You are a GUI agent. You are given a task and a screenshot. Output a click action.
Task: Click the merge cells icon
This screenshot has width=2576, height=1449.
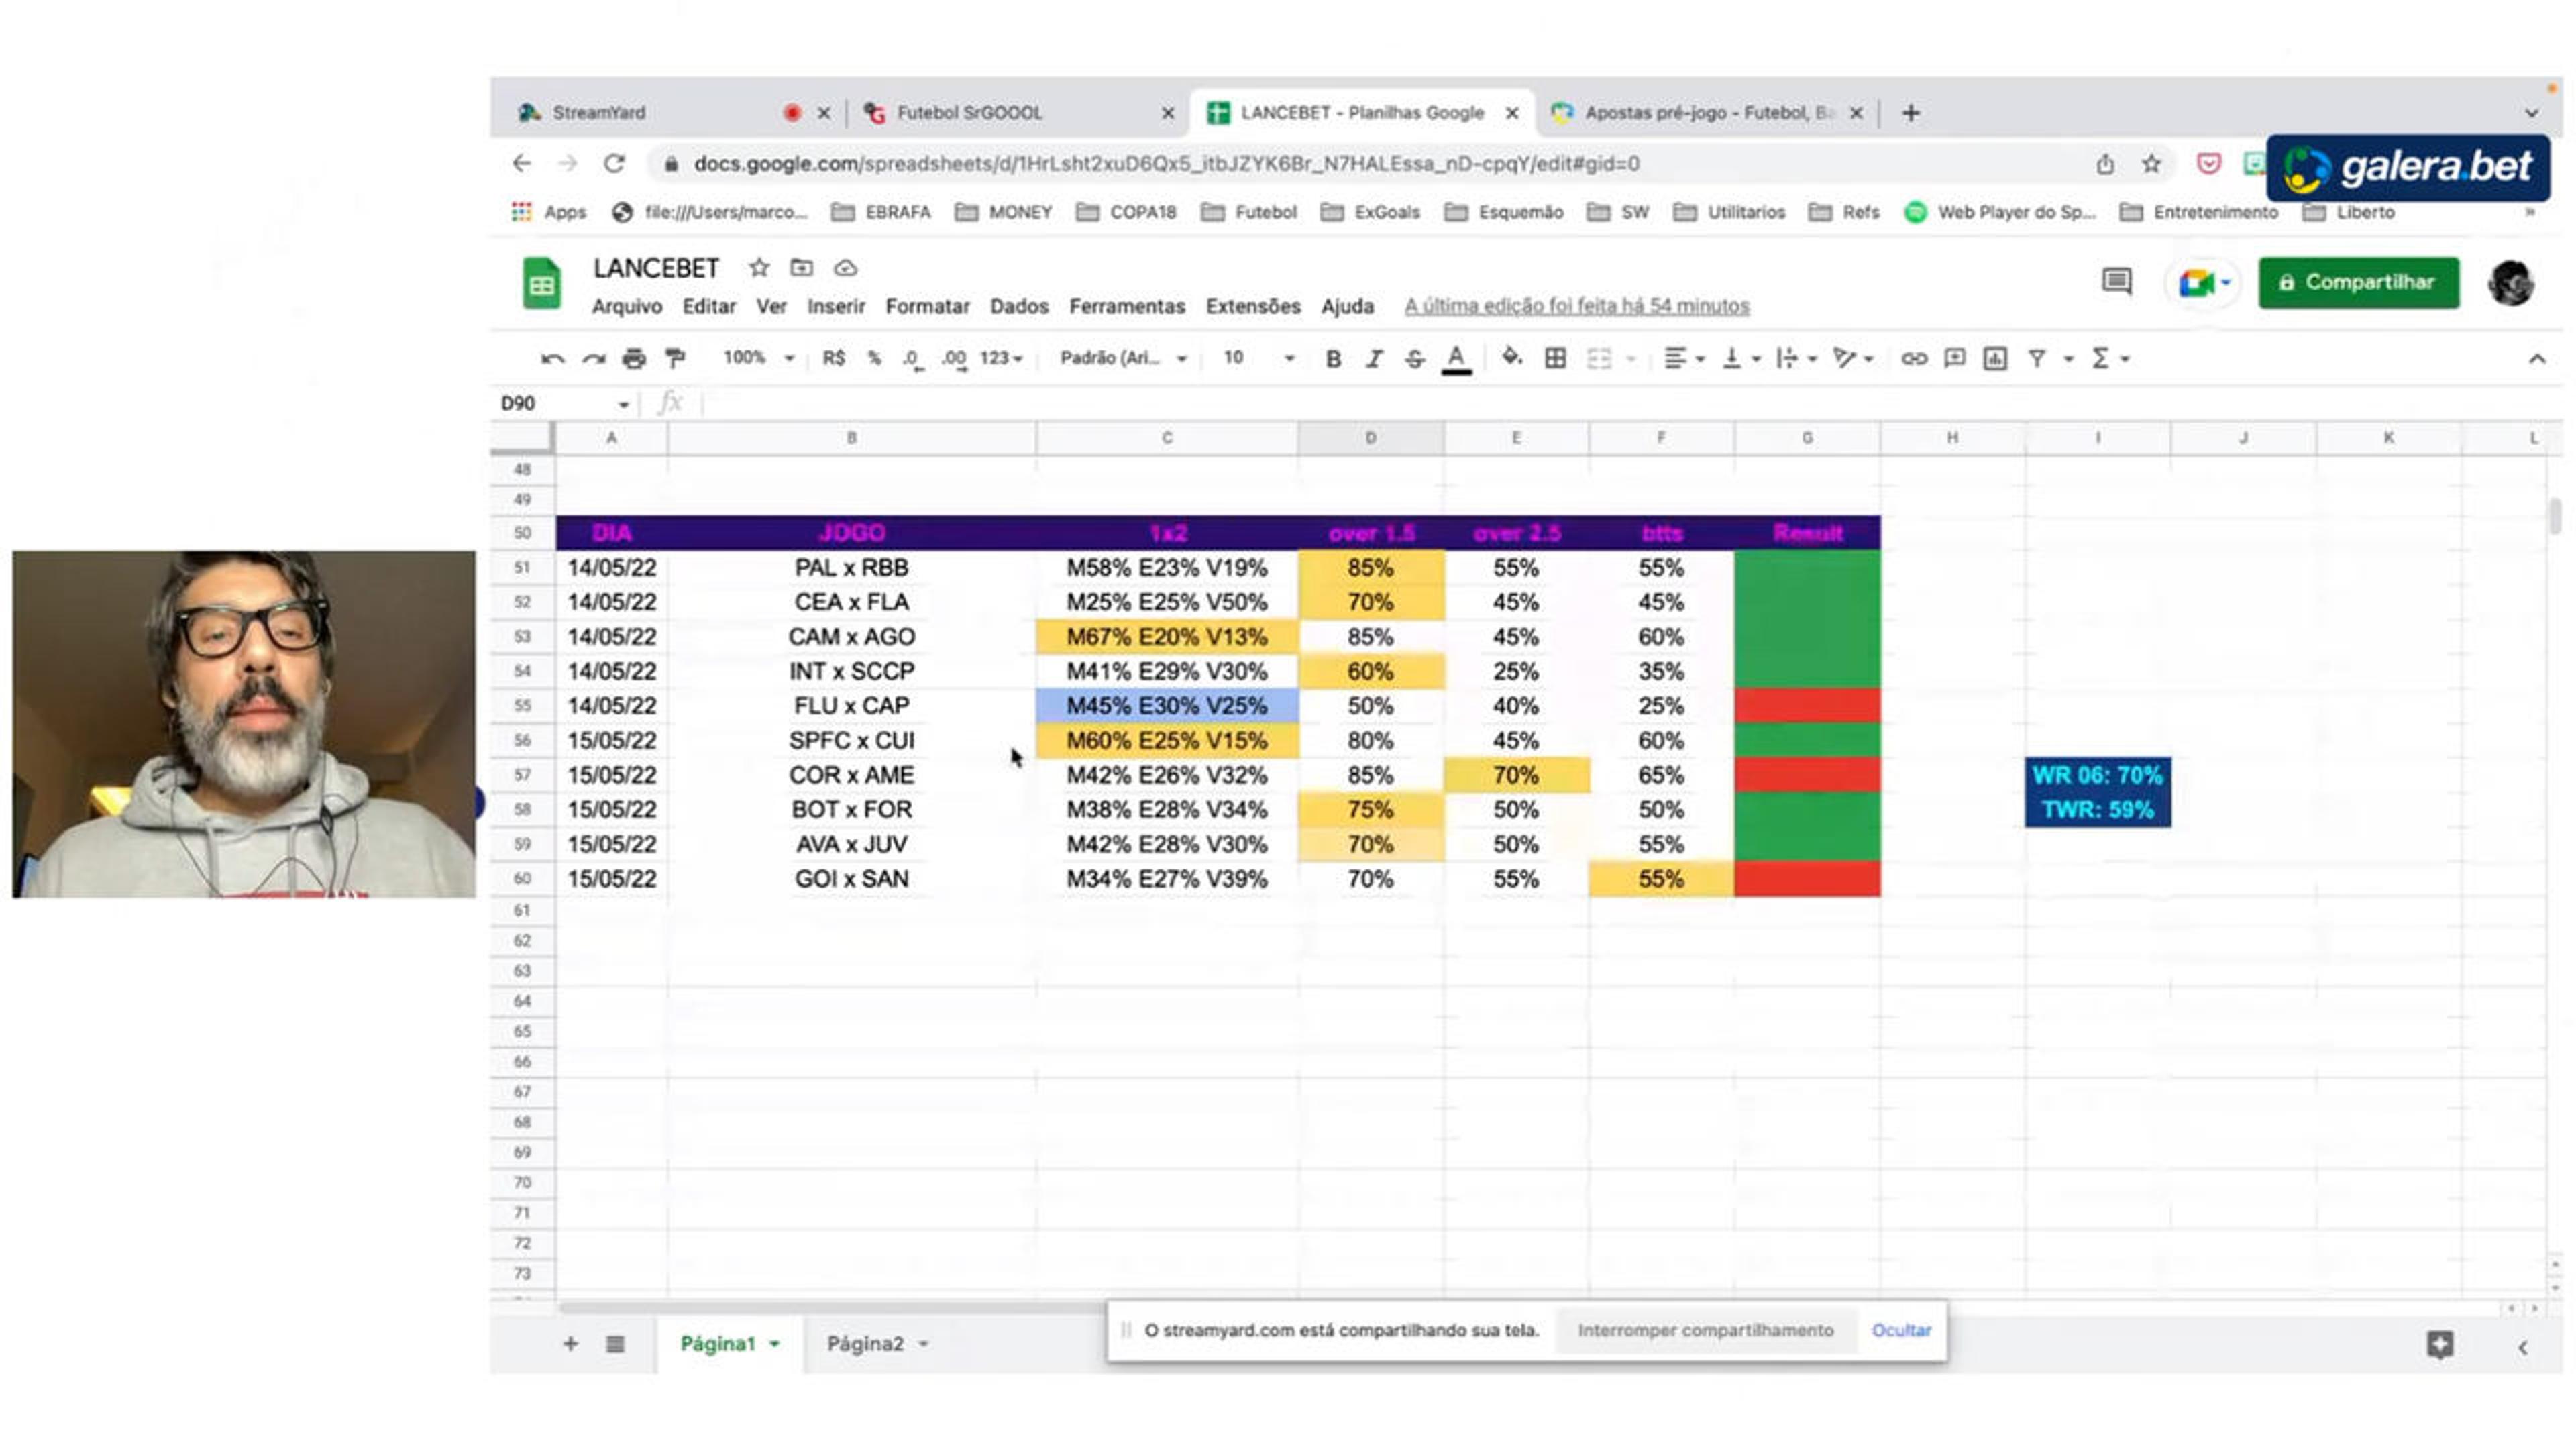(1599, 358)
